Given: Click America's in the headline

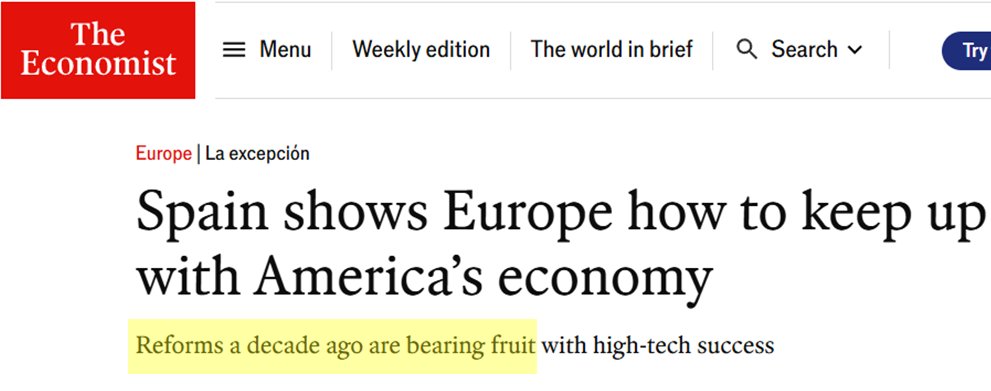Looking at the screenshot, I should click(x=370, y=277).
